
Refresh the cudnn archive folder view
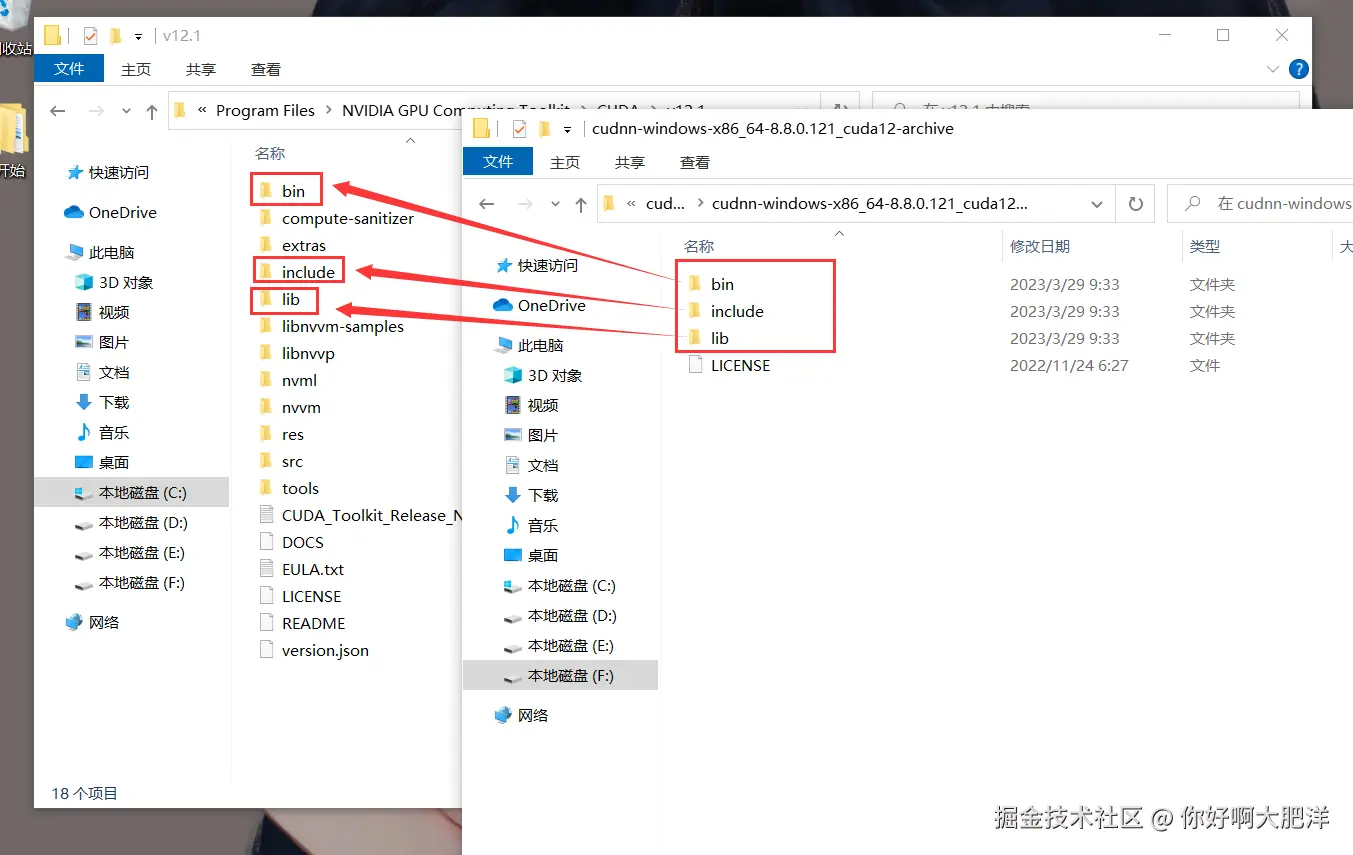(x=1136, y=203)
